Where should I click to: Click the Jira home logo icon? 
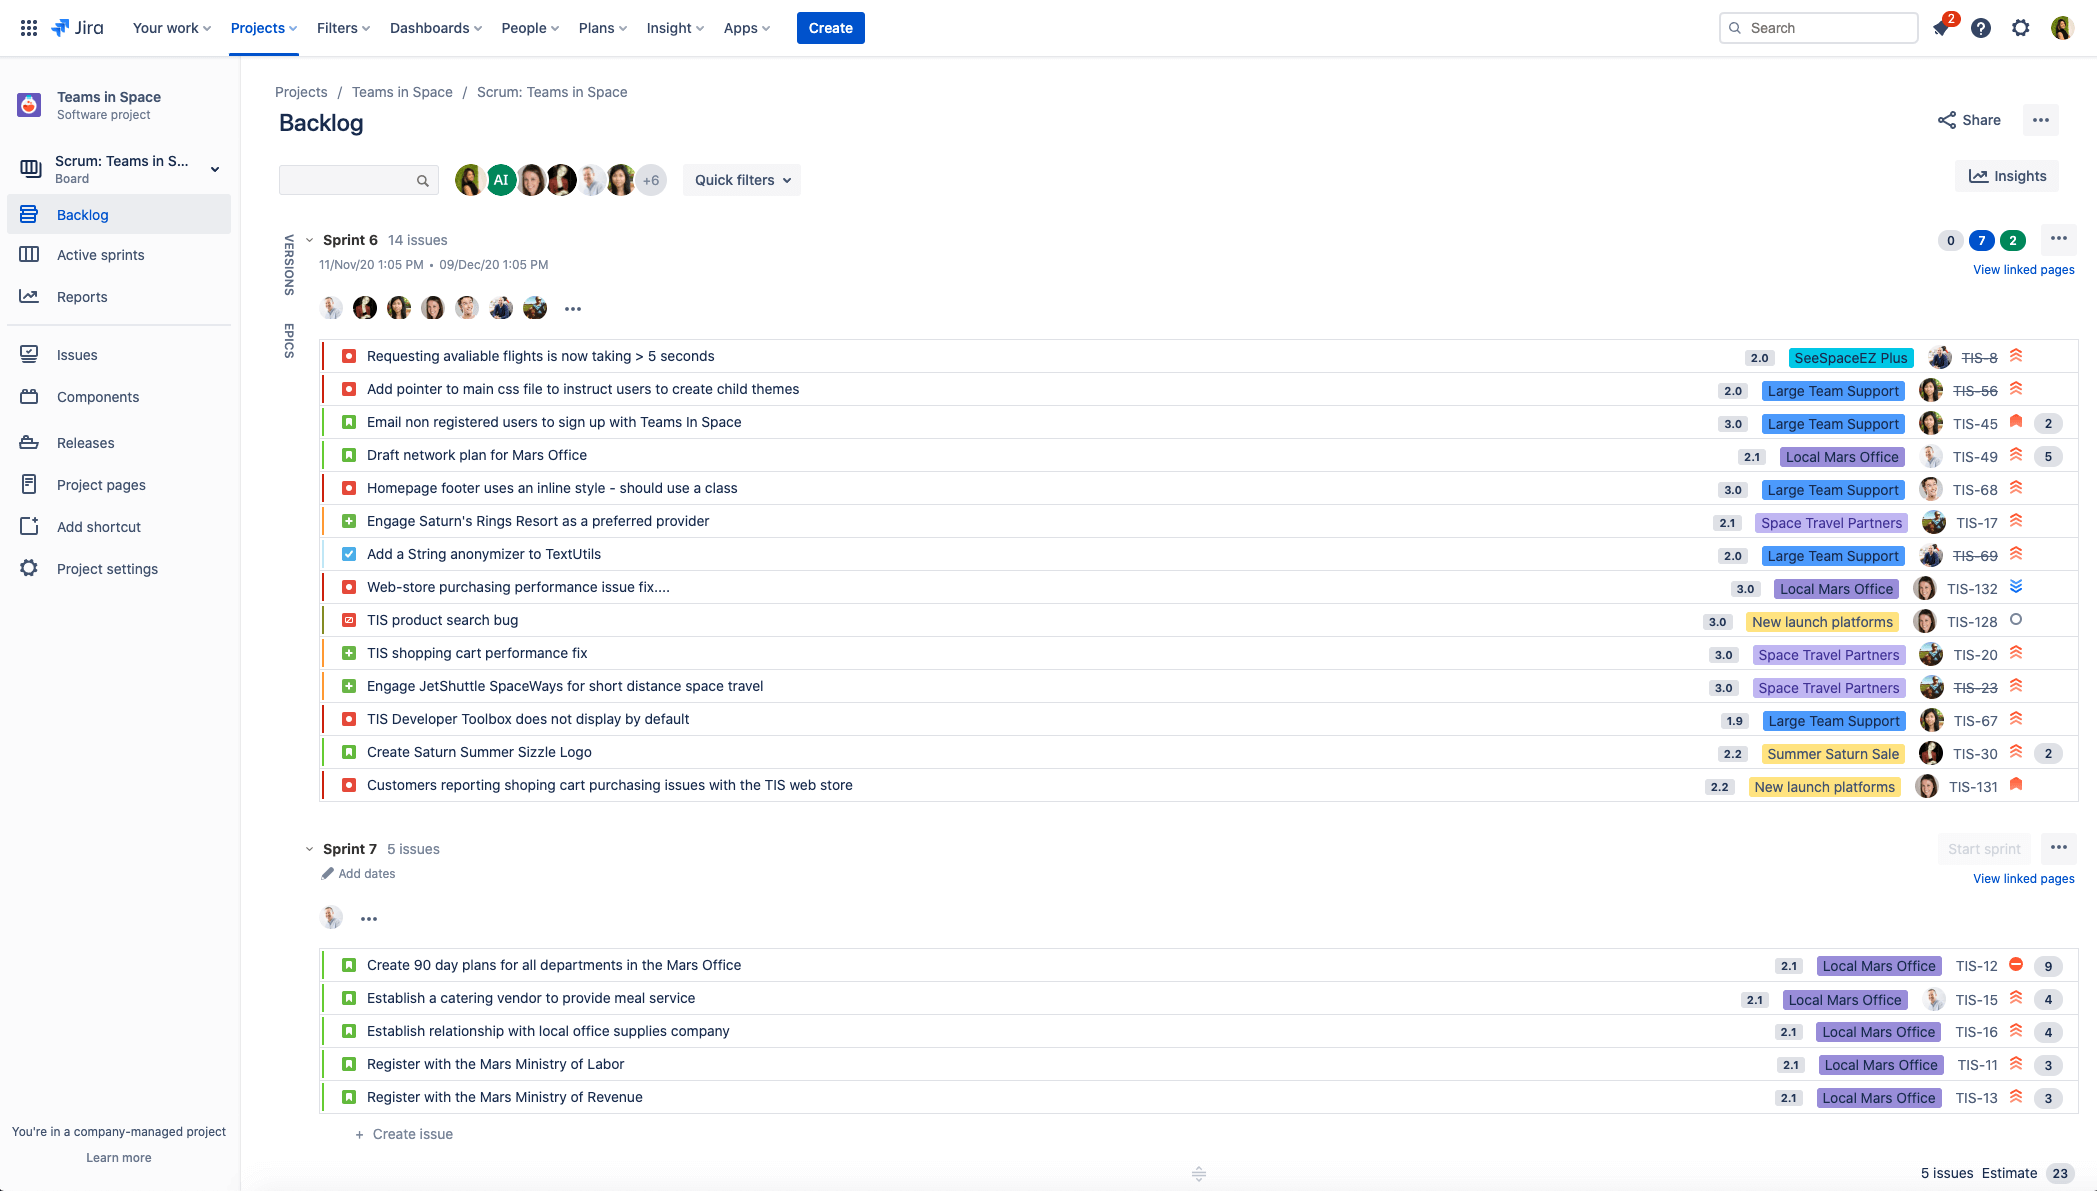(x=78, y=27)
